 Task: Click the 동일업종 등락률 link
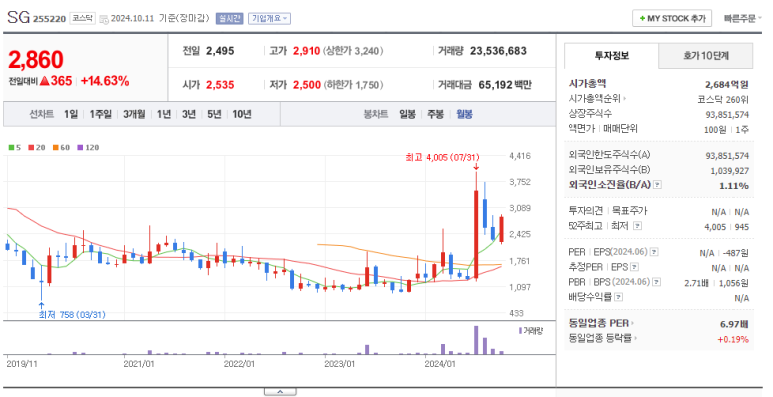point(602,338)
